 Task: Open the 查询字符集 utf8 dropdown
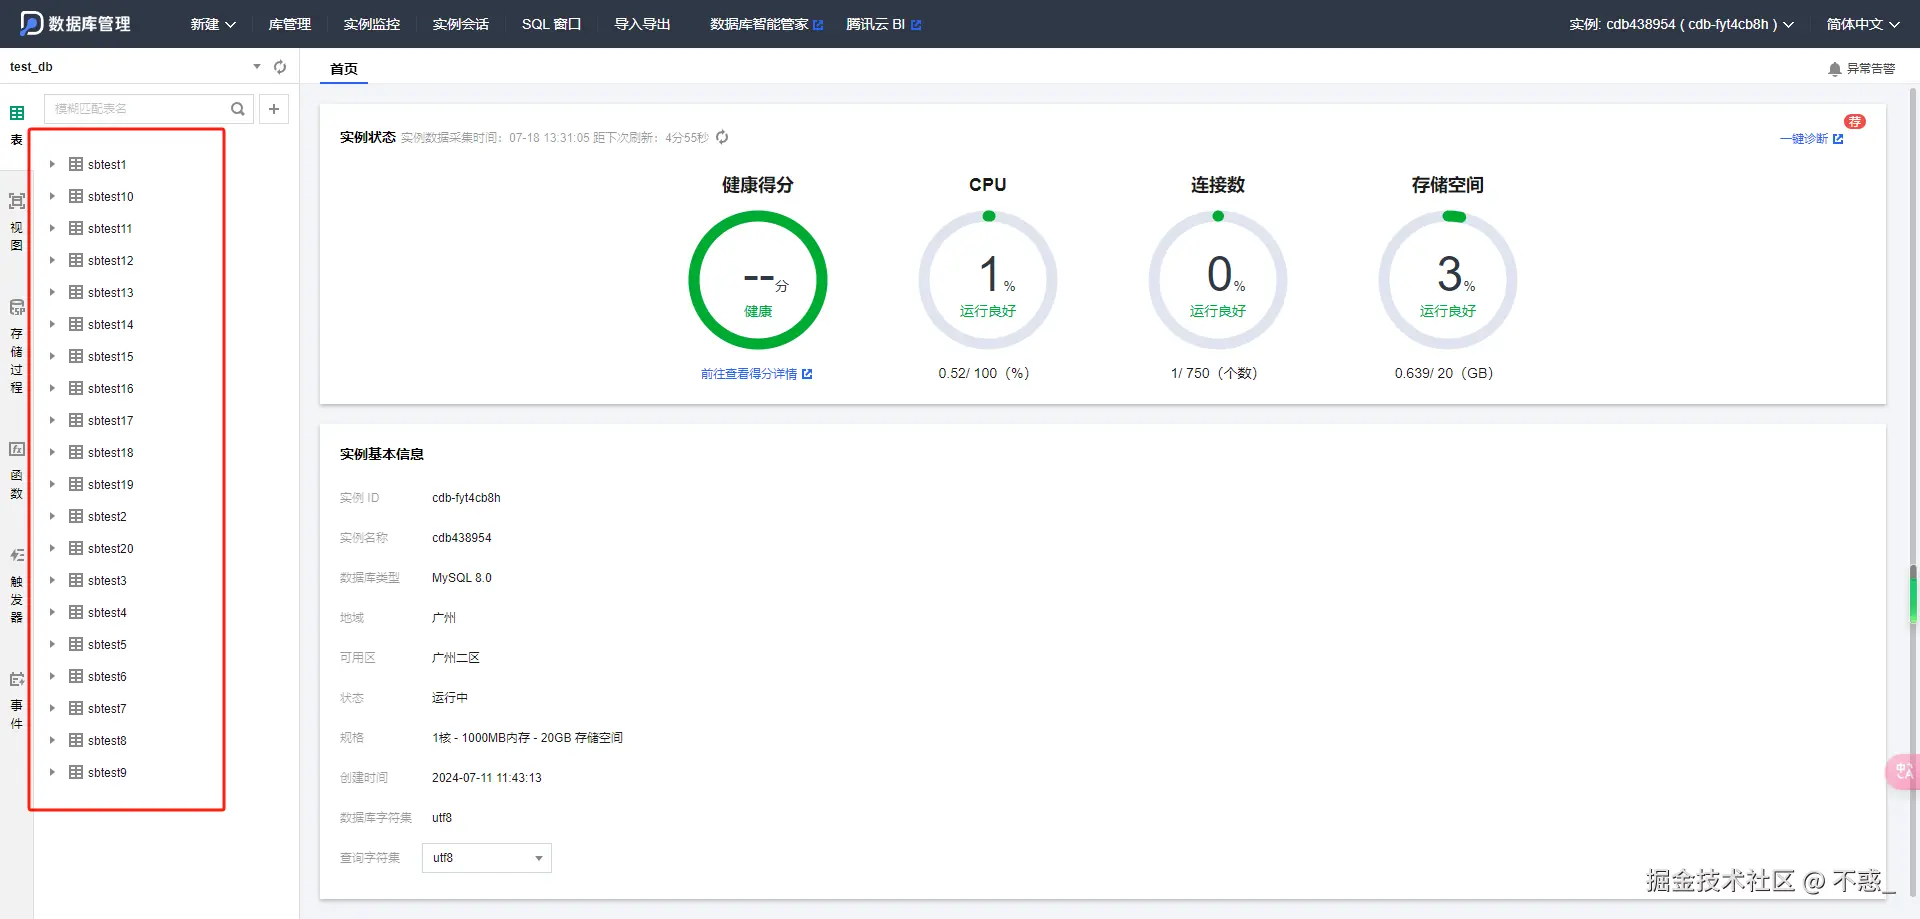click(487, 858)
